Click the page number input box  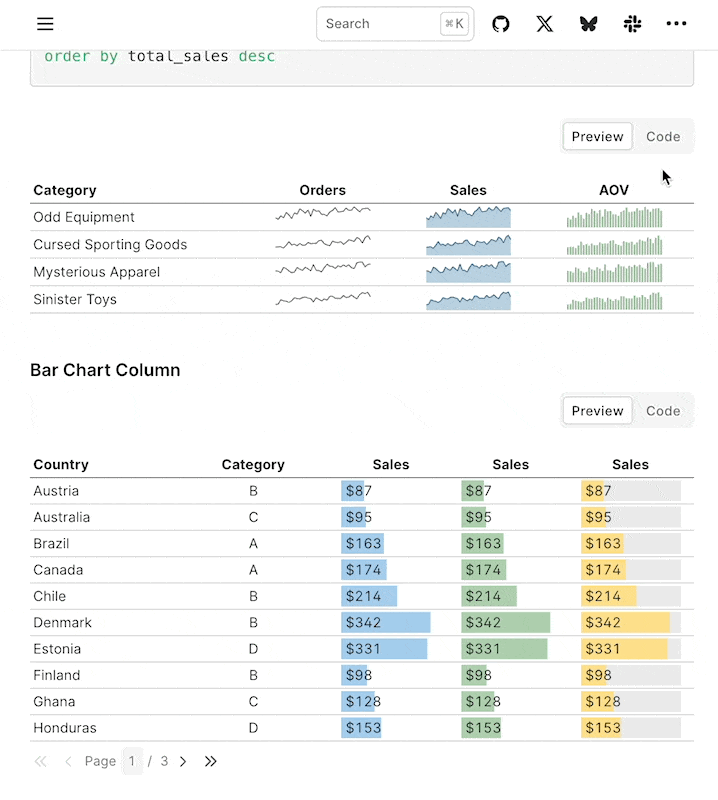(x=132, y=761)
